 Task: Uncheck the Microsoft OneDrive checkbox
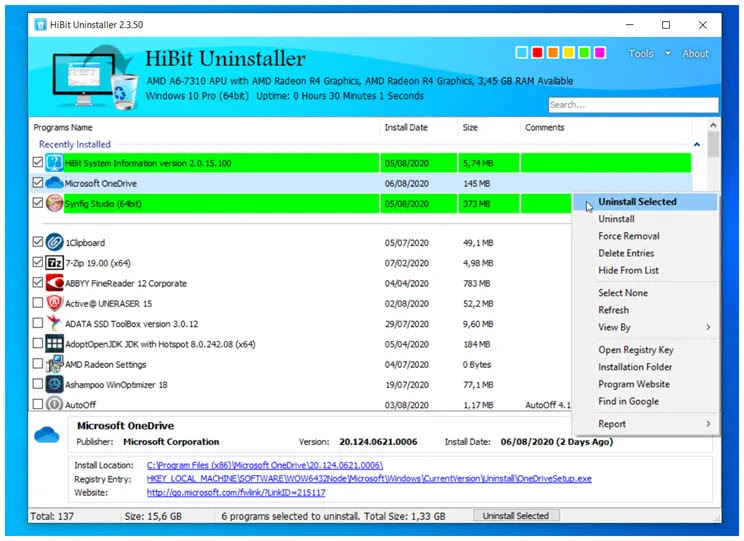[37, 182]
